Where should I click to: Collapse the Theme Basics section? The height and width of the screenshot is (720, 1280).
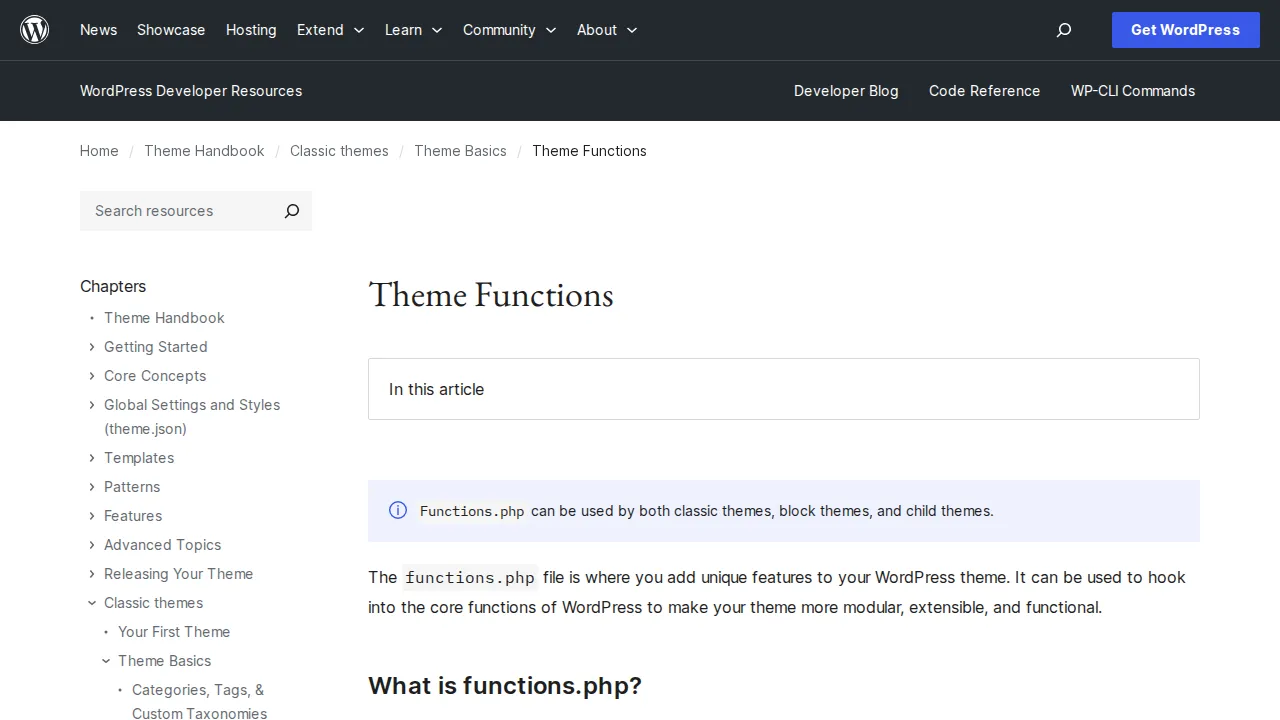(x=106, y=661)
